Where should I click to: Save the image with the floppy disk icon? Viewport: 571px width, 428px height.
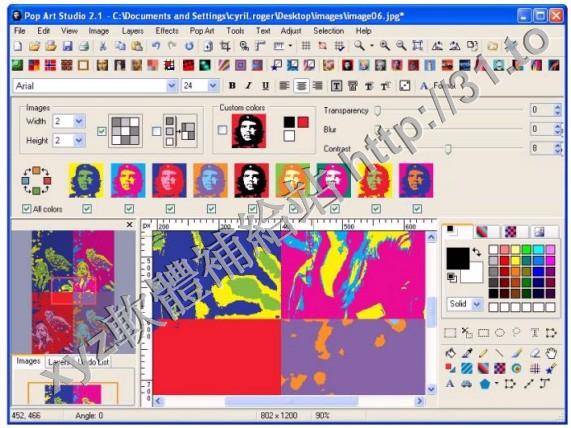[x=68, y=46]
